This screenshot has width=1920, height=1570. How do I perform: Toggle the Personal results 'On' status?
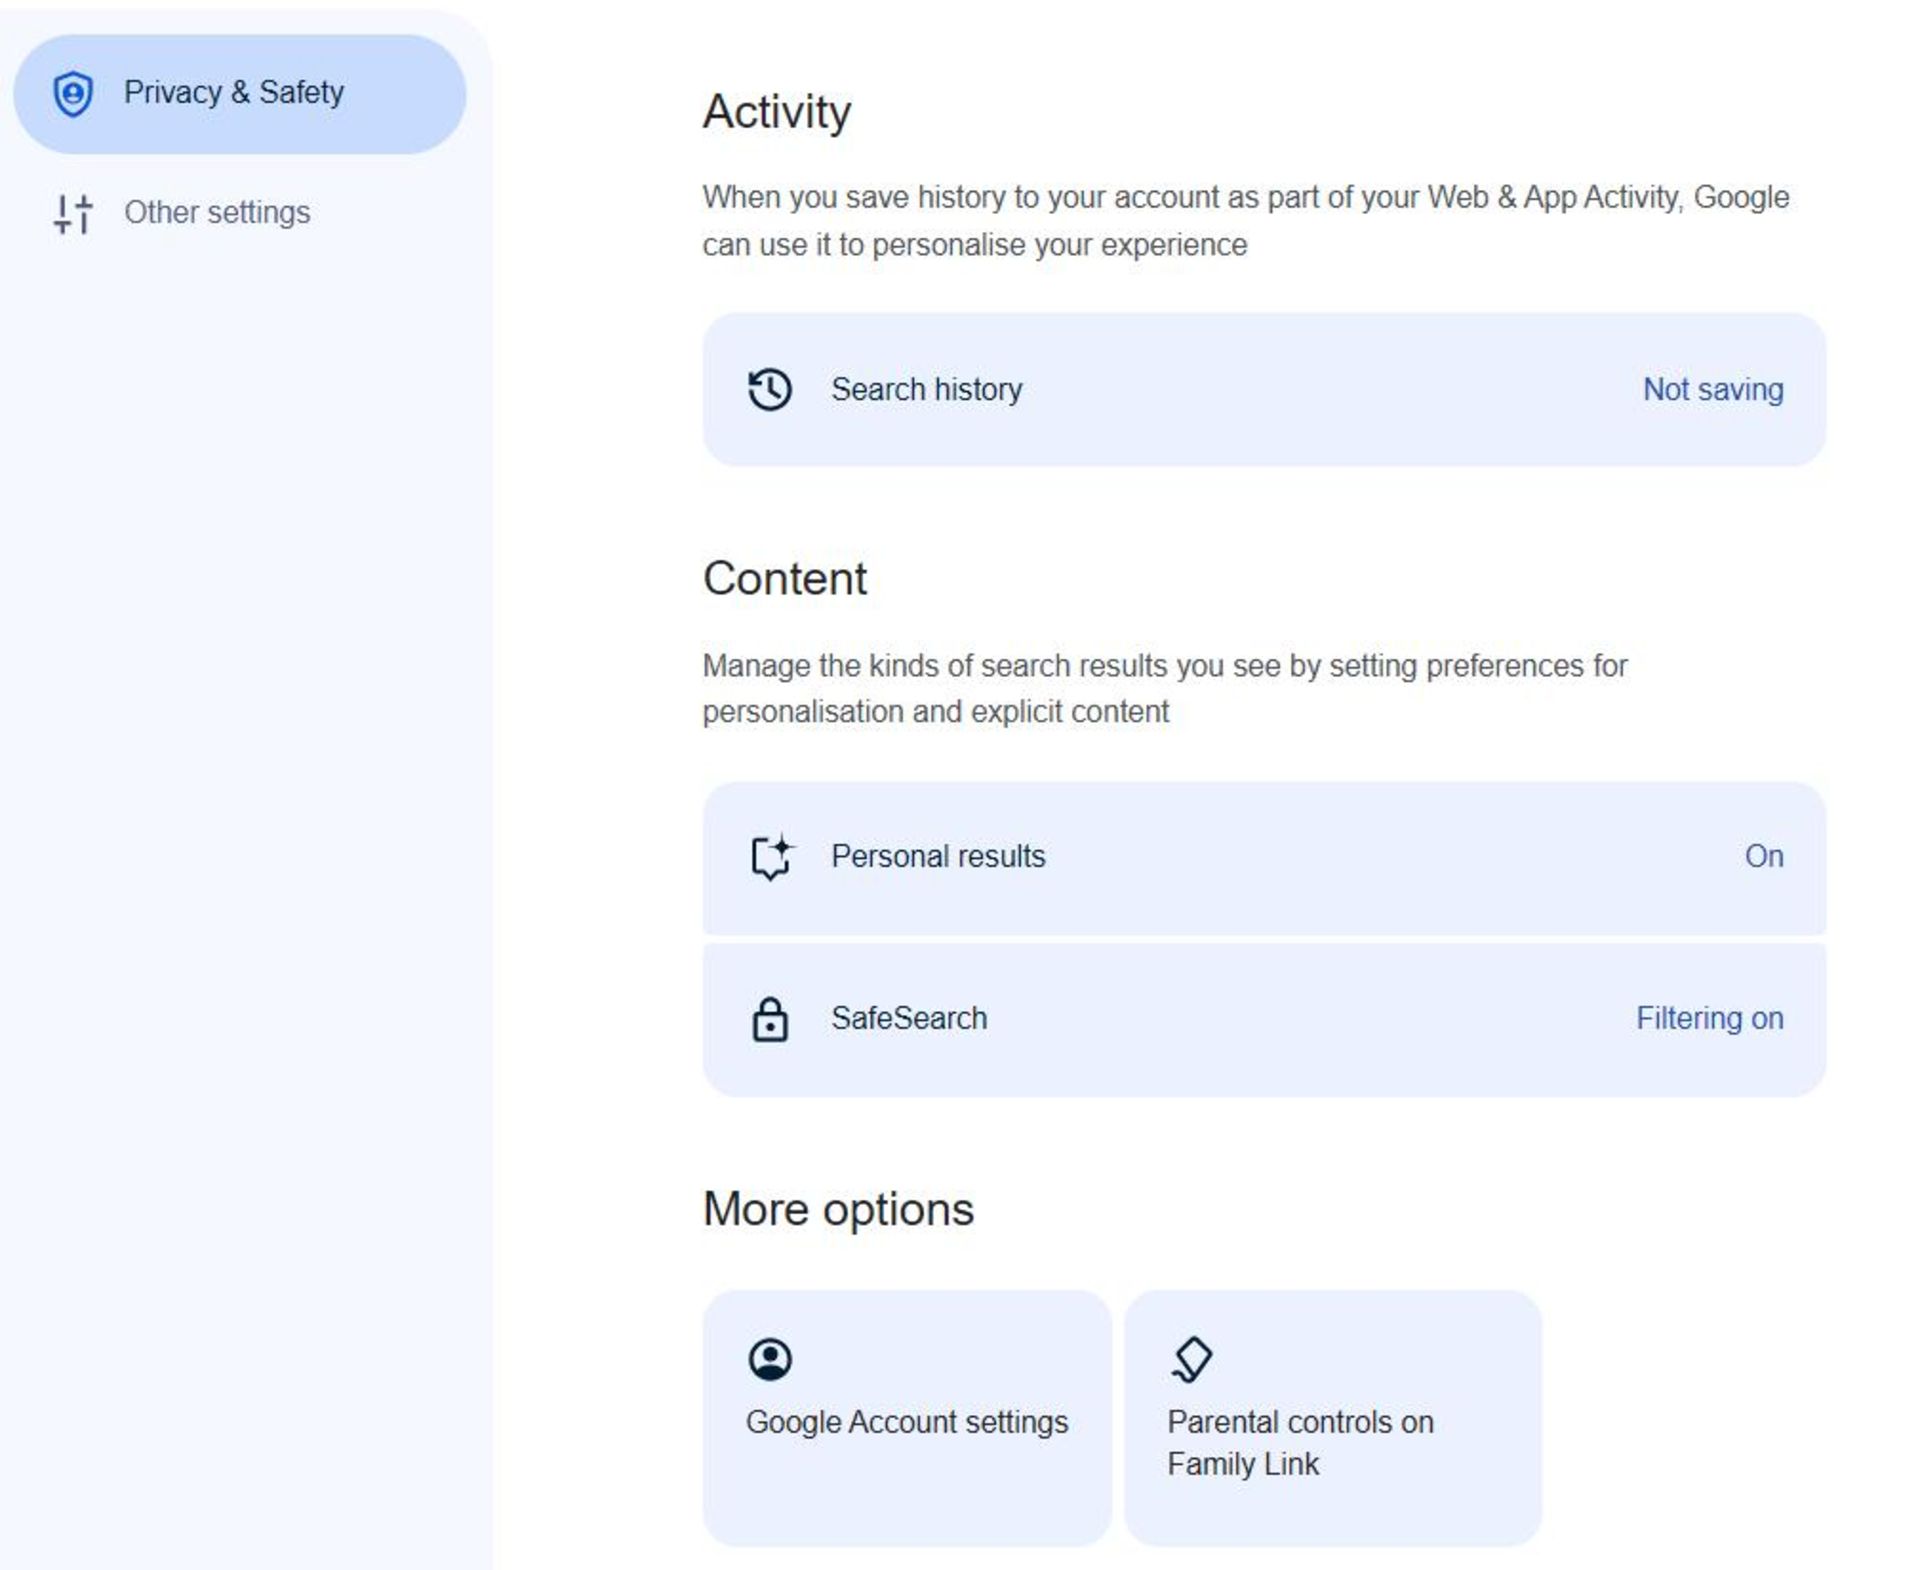point(1764,857)
